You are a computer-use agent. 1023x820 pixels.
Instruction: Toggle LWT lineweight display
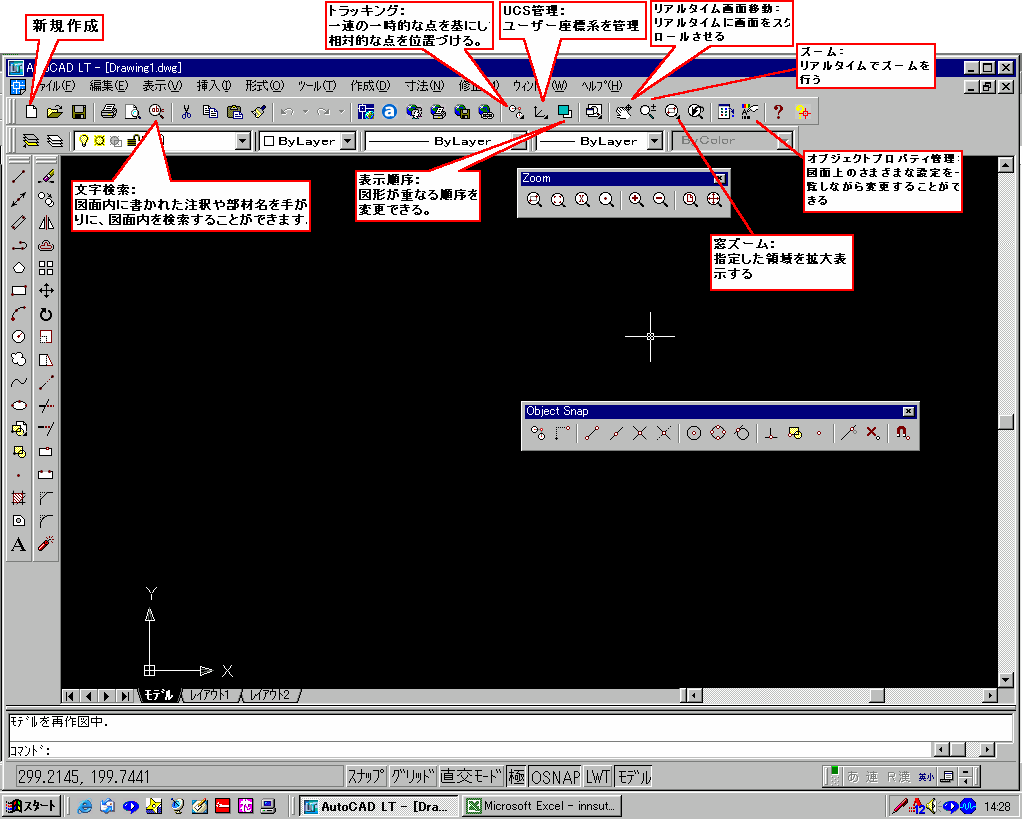point(598,776)
